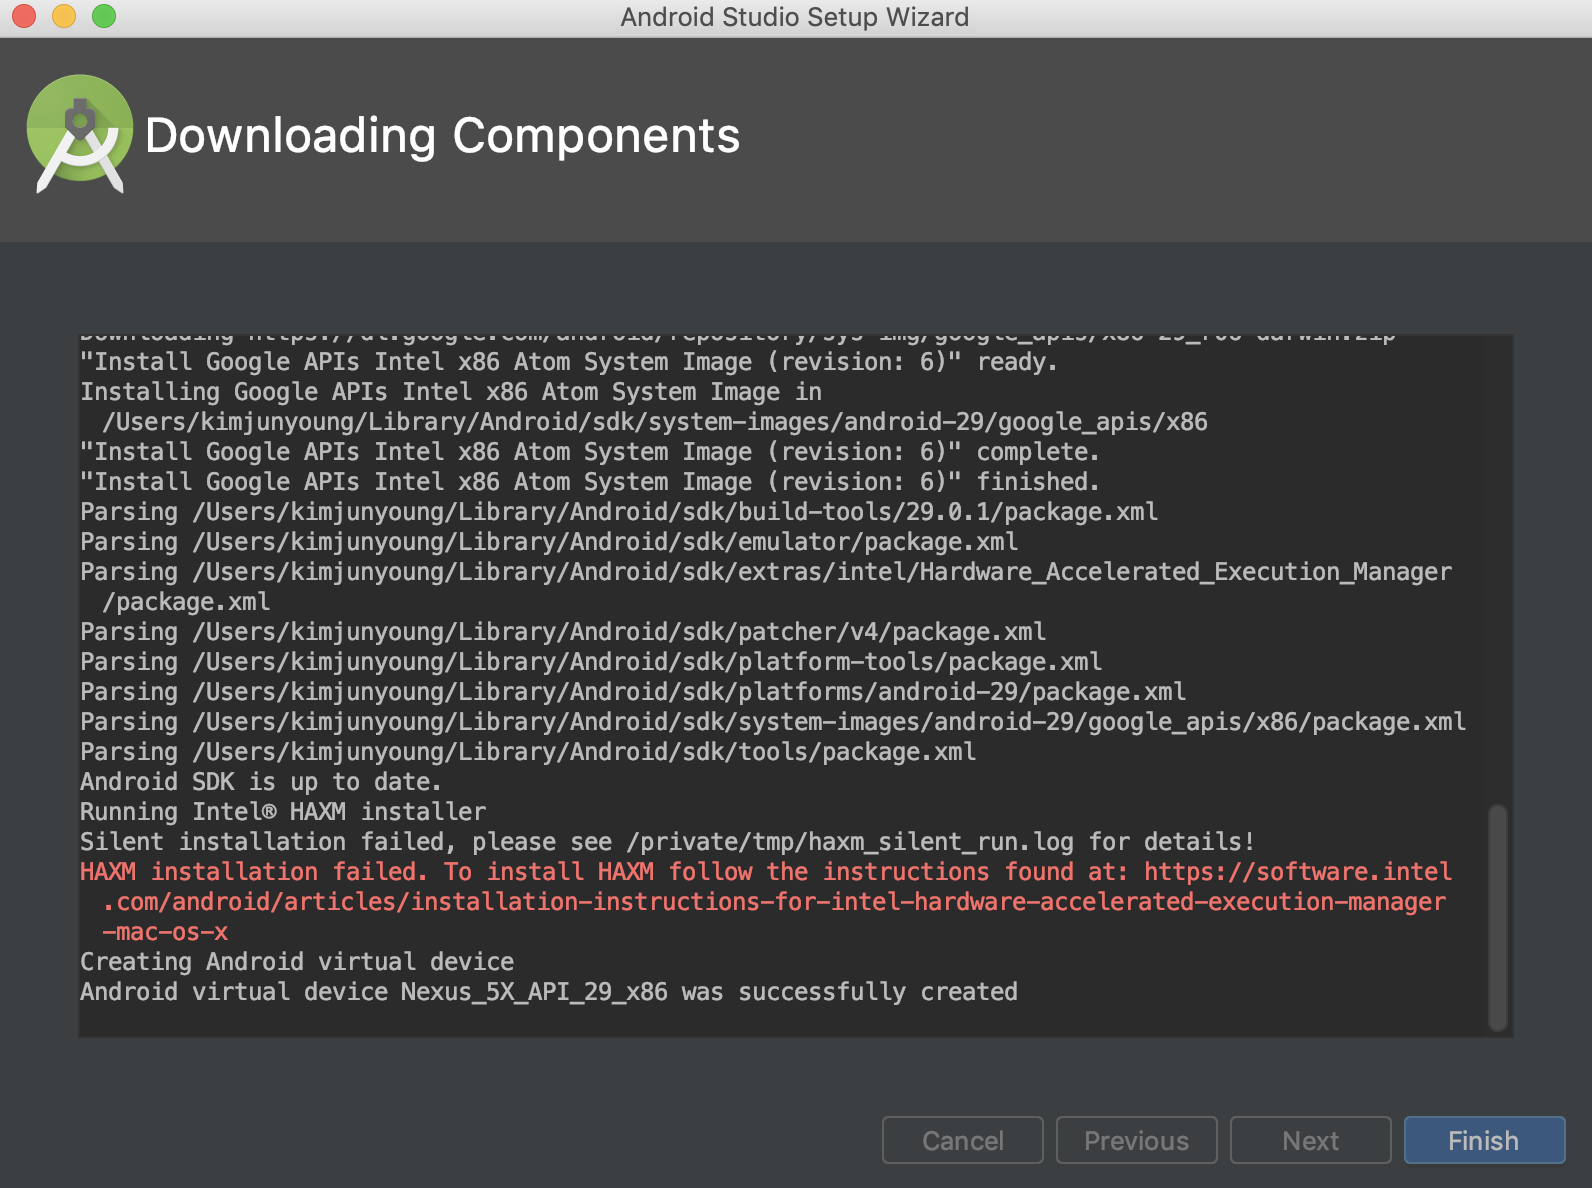Click the Parsing Hardware_Accelerated_Execution_Manager line
The width and height of the screenshot is (1592, 1188).
coord(766,572)
